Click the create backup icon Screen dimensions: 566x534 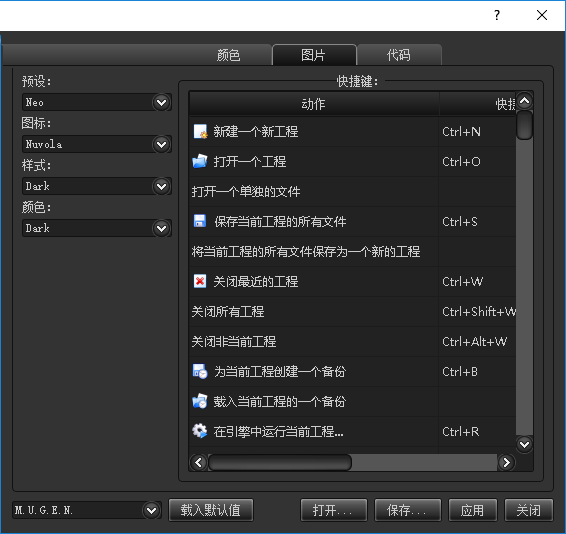point(200,371)
